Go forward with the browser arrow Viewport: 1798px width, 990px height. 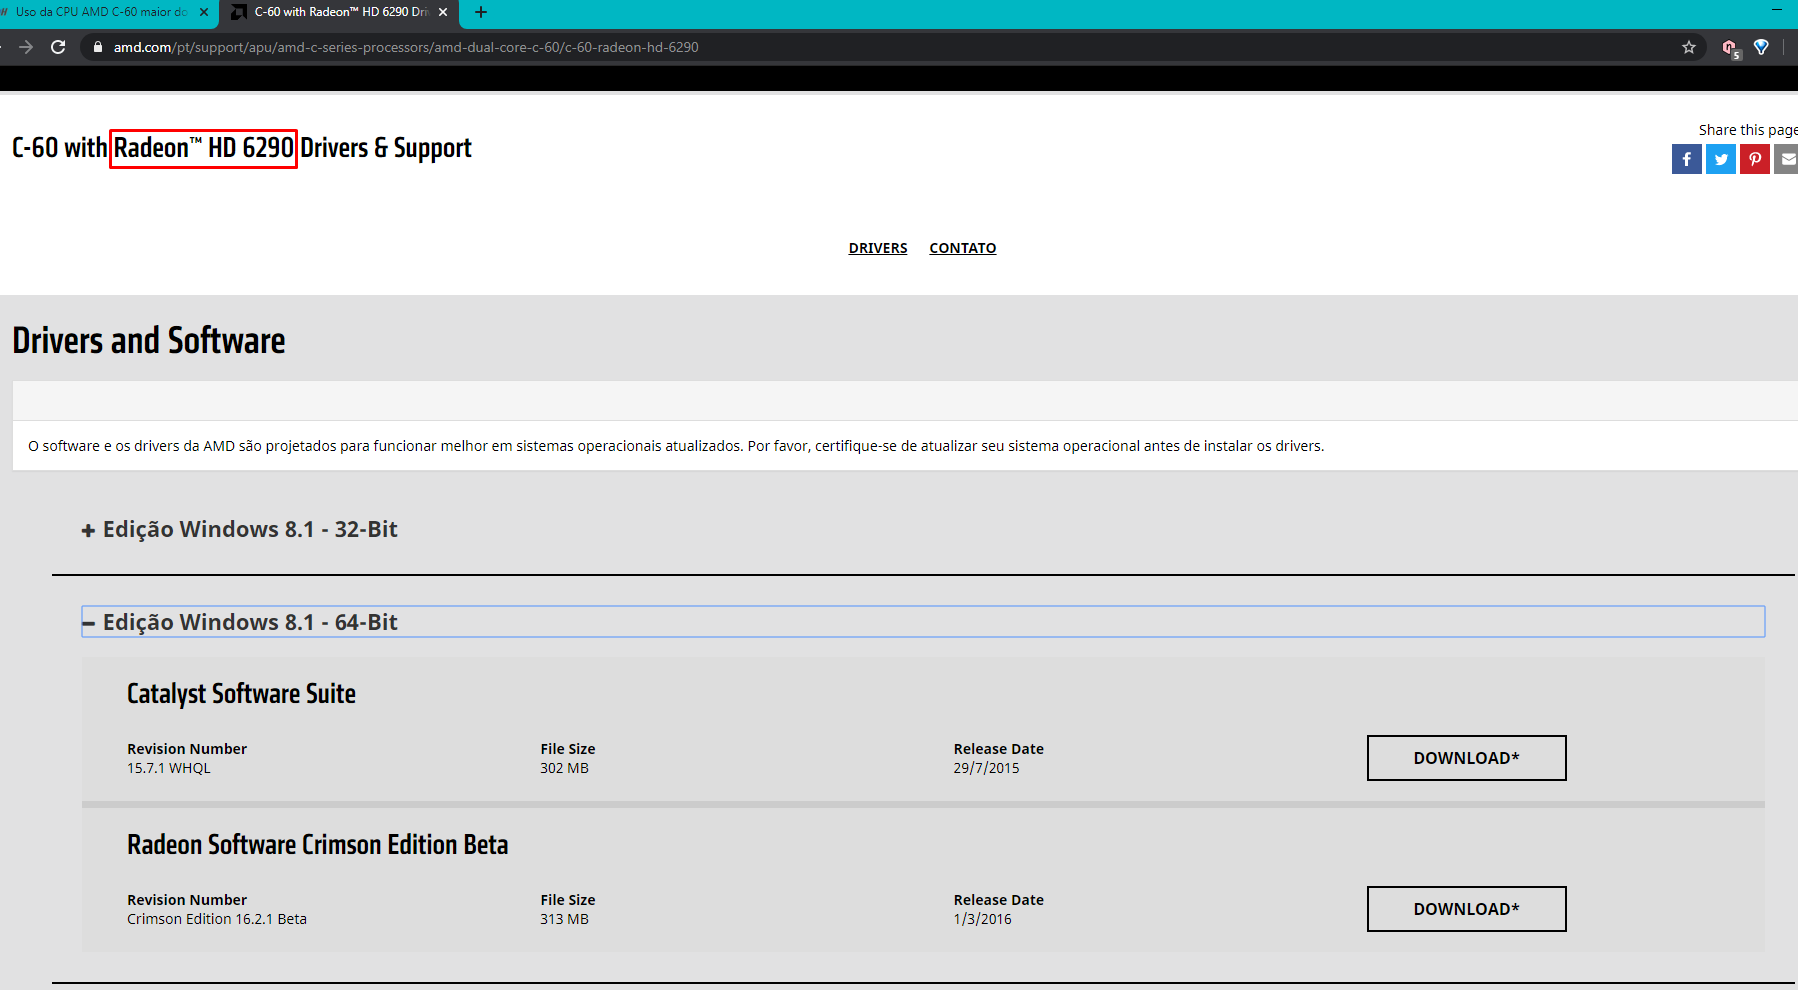pyautogui.click(x=26, y=47)
